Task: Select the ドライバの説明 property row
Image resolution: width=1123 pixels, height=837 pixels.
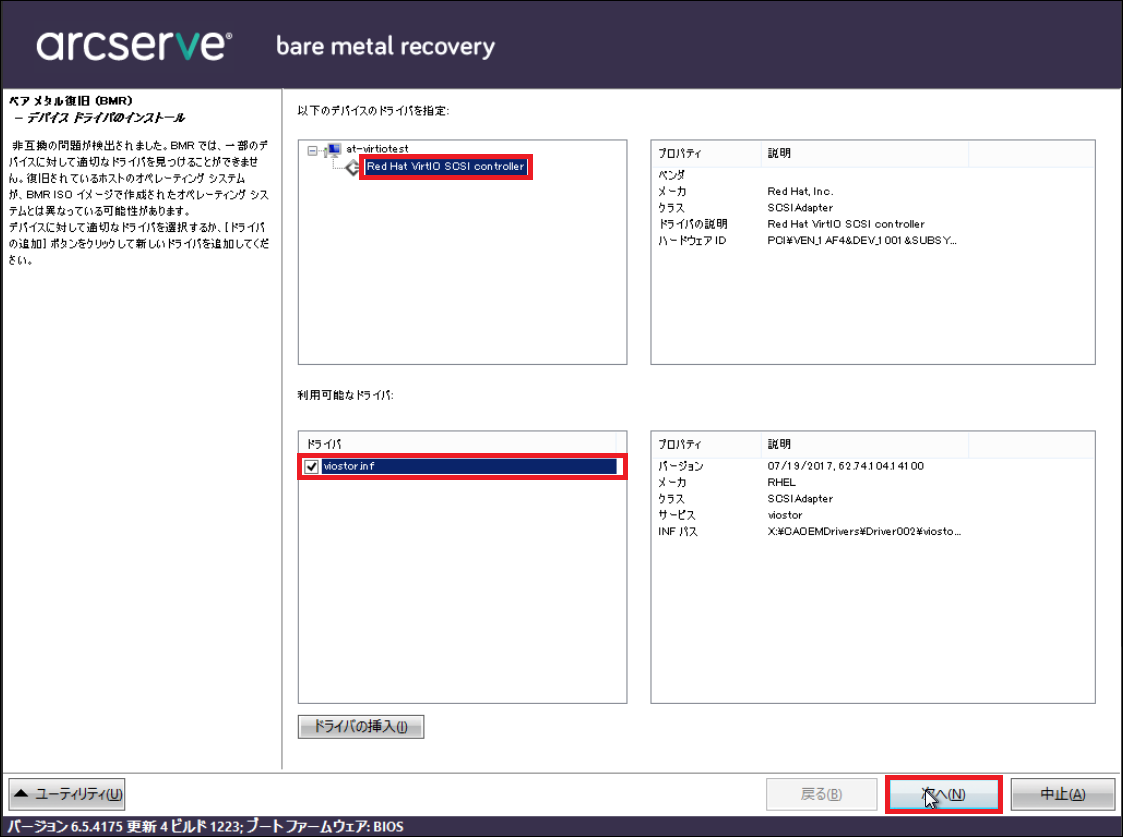Action: click(693, 224)
